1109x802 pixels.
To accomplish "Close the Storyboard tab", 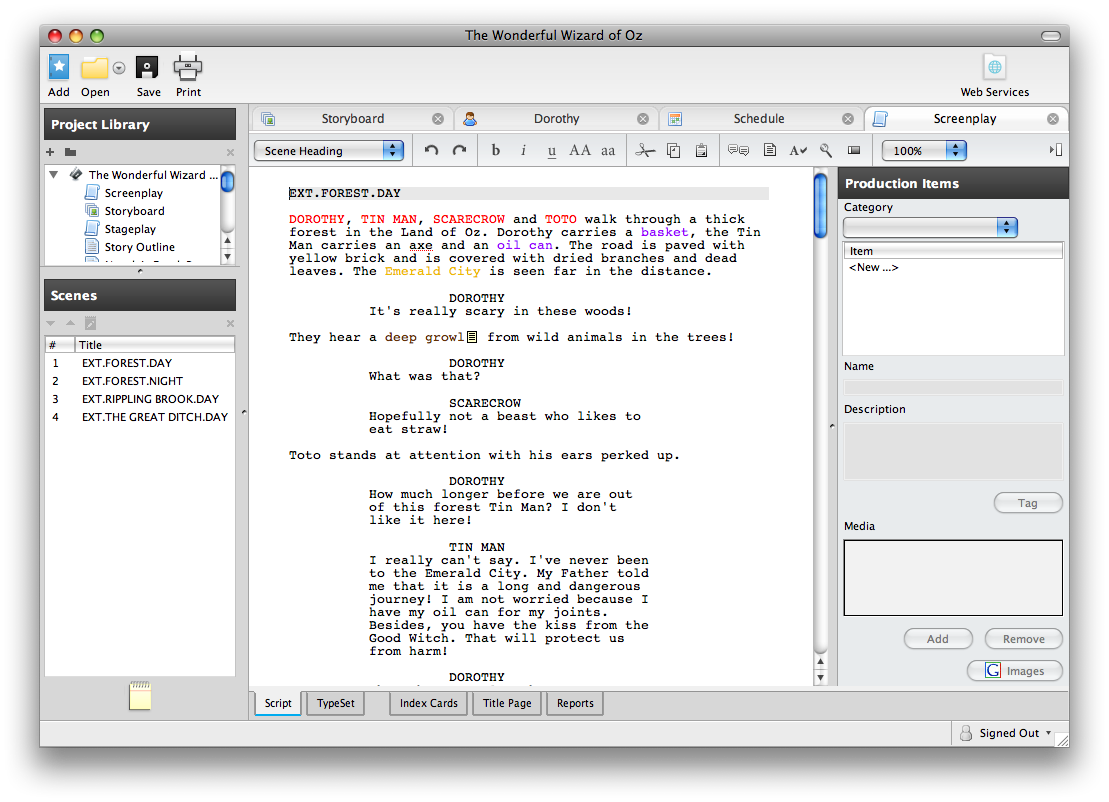I will pos(438,119).
